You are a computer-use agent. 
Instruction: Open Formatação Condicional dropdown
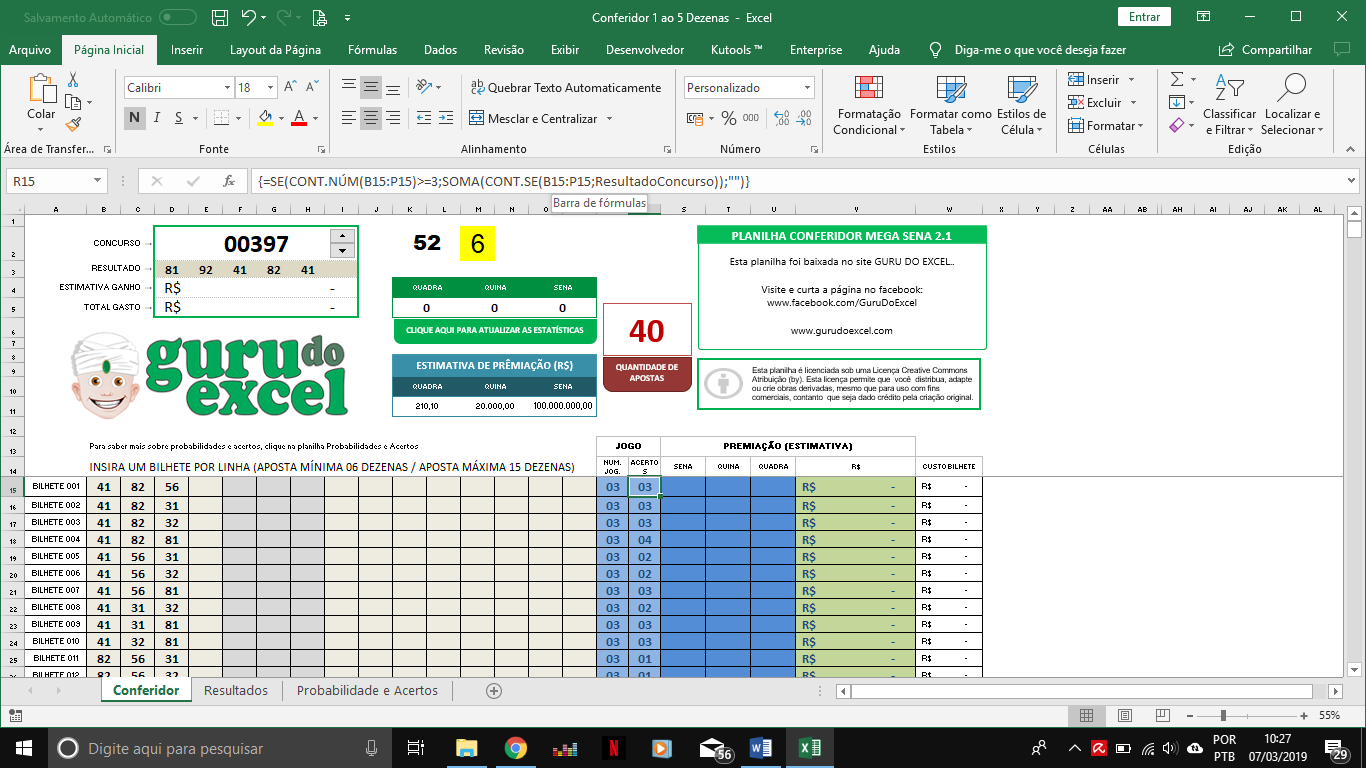tap(869, 106)
